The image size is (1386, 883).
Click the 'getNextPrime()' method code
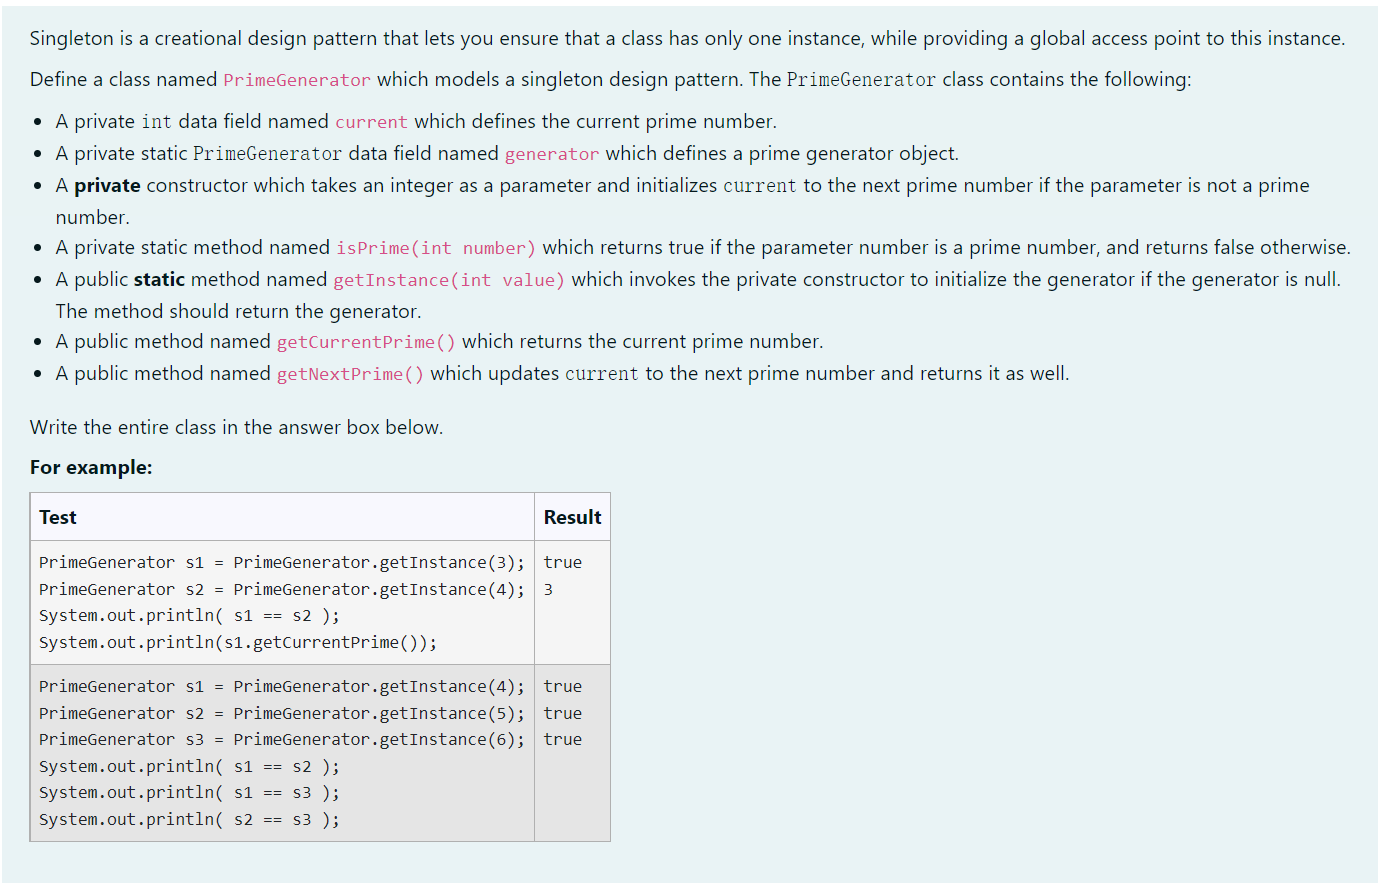pyautogui.click(x=350, y=374)
